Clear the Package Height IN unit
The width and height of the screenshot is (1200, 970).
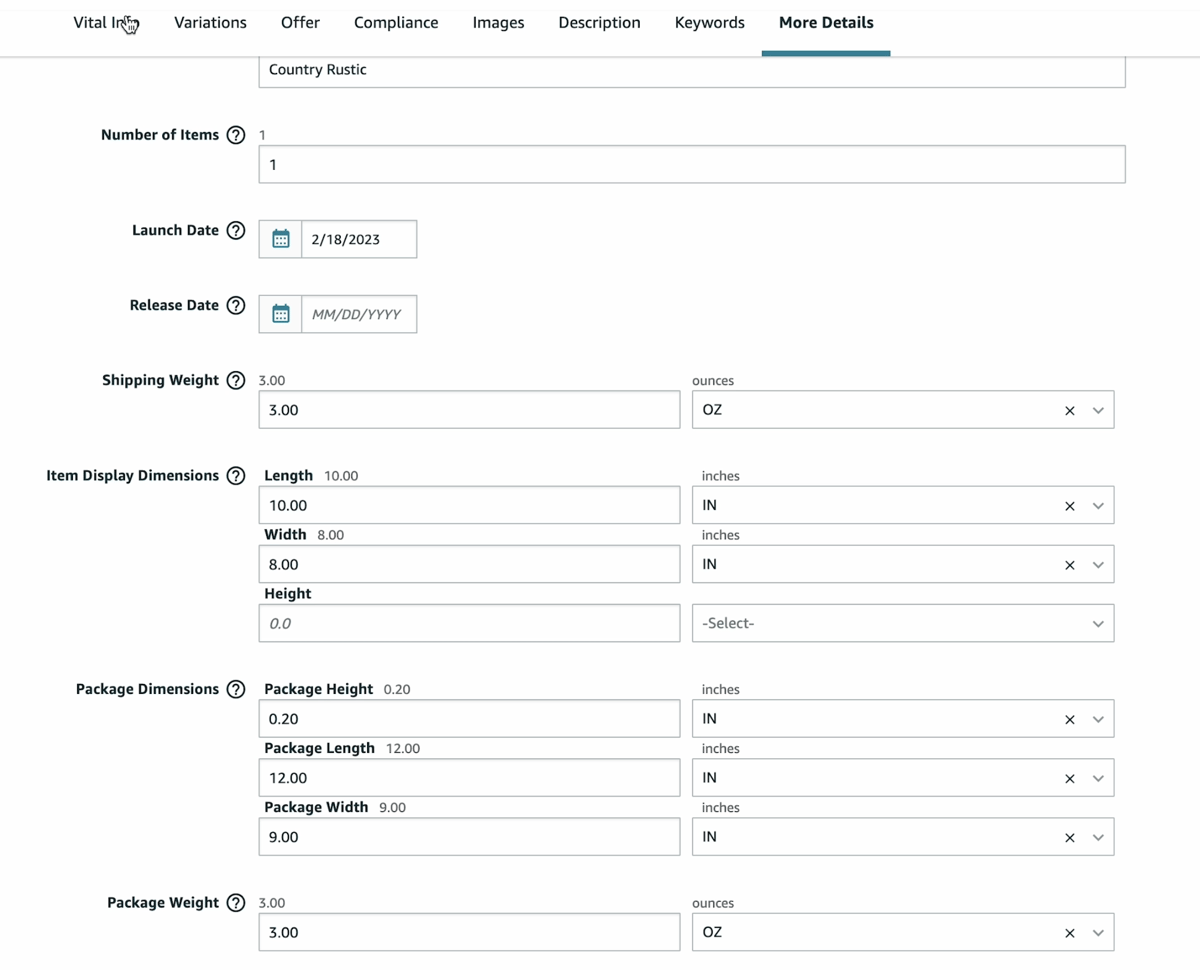pyautogui.click(x=1069, y=718)
